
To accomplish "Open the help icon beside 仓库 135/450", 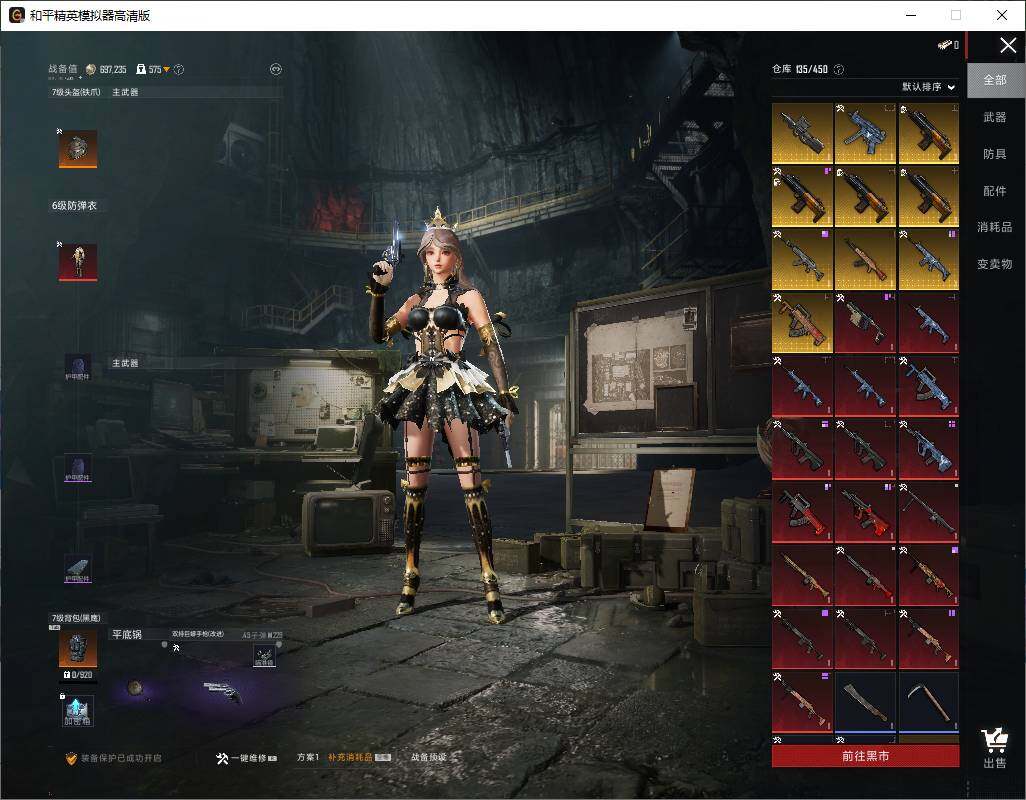I will (839, 69).
